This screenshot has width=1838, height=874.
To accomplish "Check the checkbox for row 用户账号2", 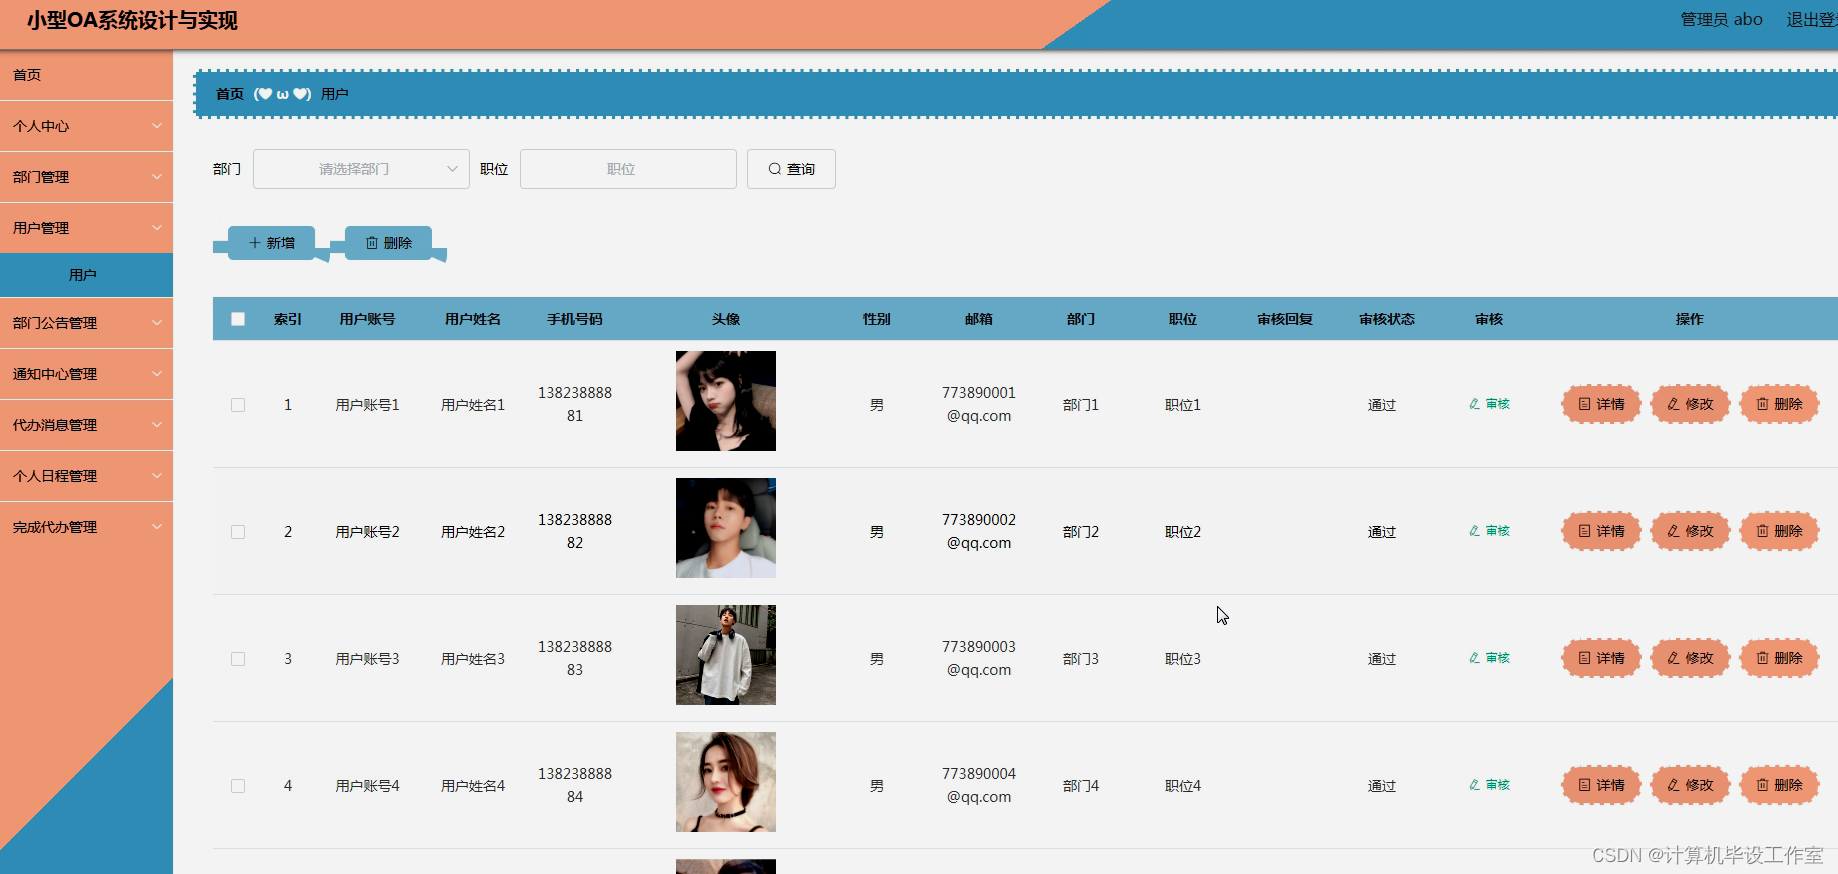I will [x=238, y=532].
